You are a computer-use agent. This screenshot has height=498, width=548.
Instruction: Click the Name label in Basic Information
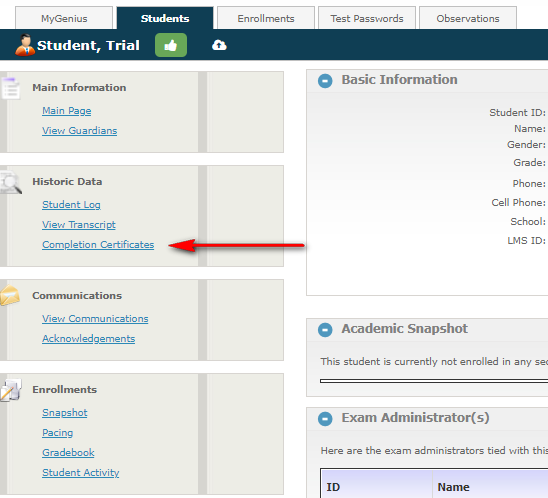pos(530,129)
